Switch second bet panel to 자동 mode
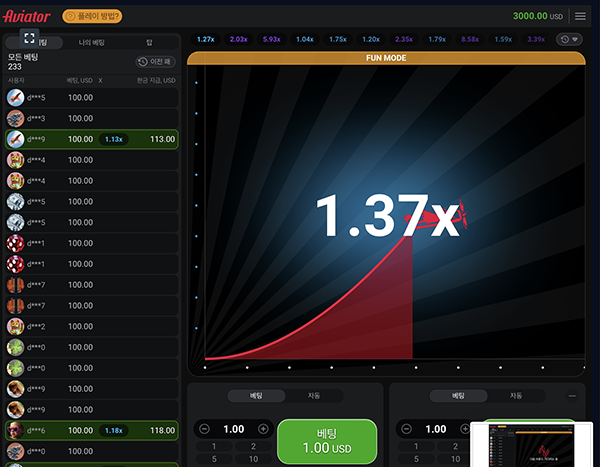The height and width of the screenshot is (467, 600). [x=515, y=396]
